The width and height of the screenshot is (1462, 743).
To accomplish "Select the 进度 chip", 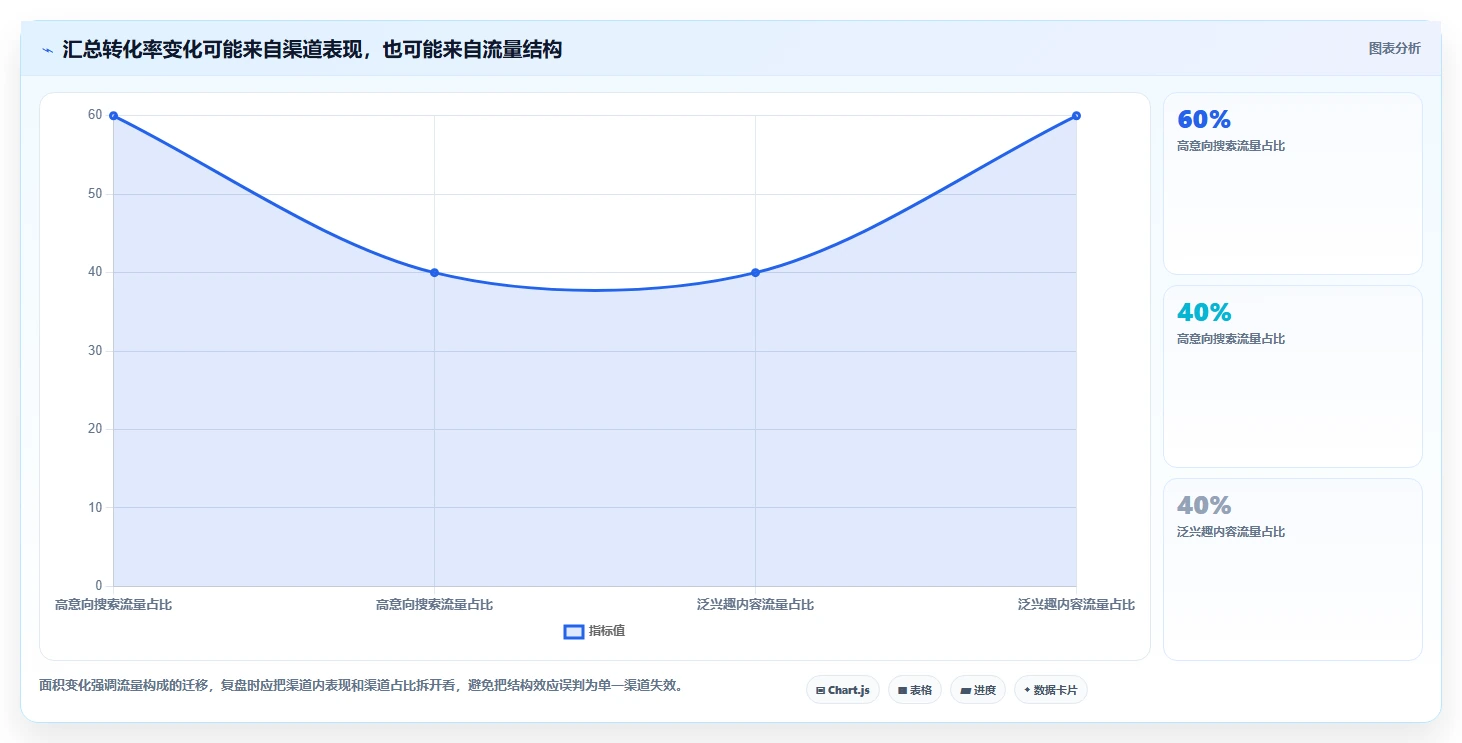I will pyautogui.click(x=978, y=690).
